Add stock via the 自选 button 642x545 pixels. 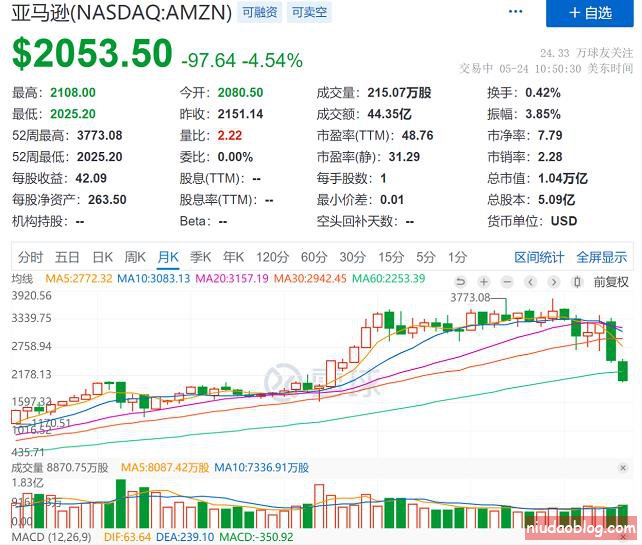590,13
